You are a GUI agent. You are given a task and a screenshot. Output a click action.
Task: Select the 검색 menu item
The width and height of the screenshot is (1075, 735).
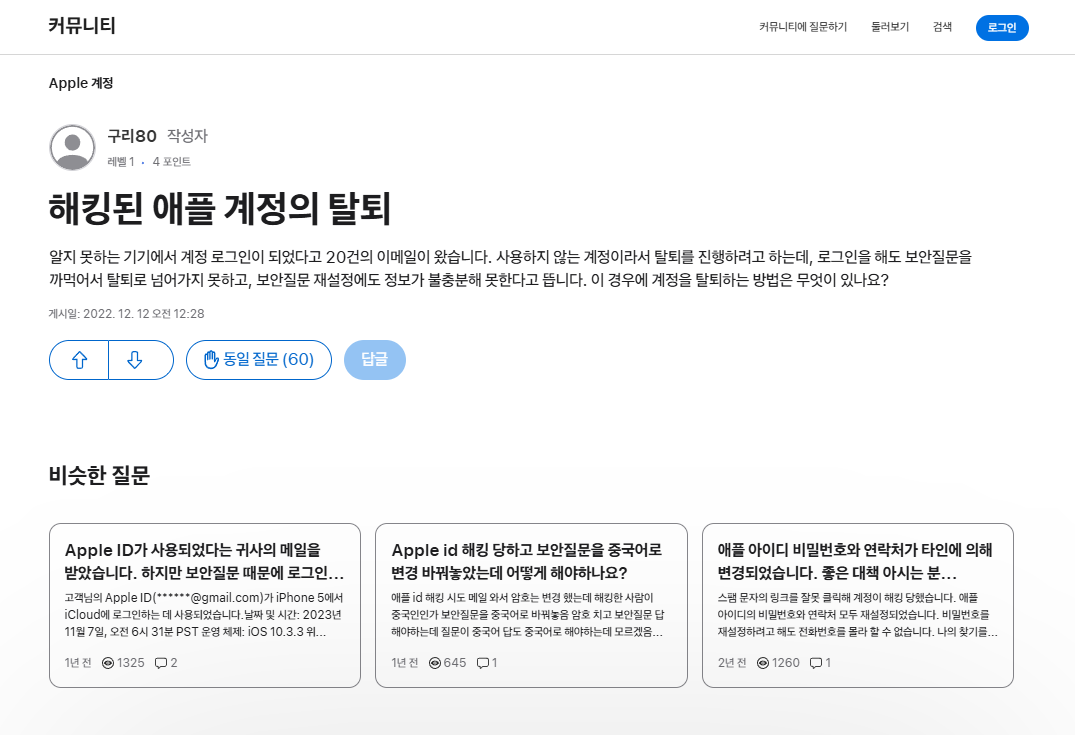[x=941, y=27]
